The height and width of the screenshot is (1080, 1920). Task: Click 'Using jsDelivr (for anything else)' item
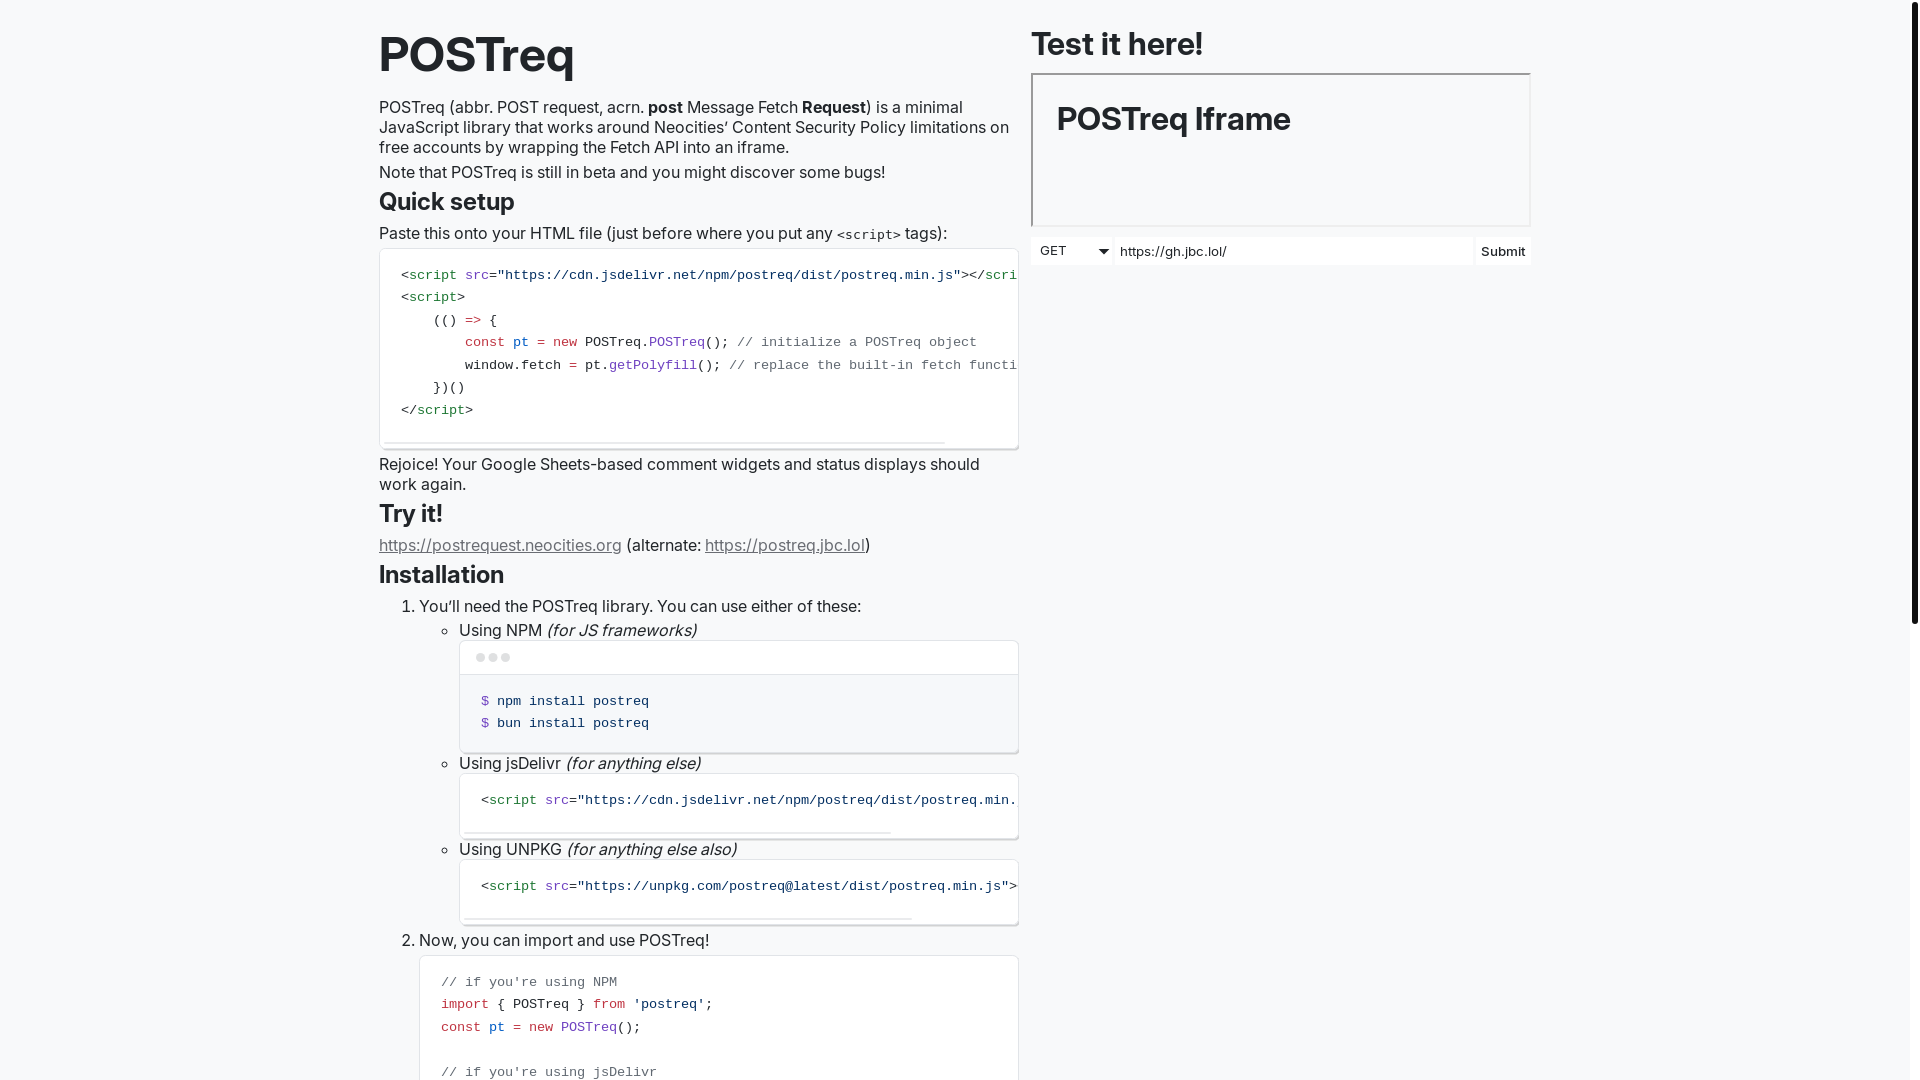580,763
